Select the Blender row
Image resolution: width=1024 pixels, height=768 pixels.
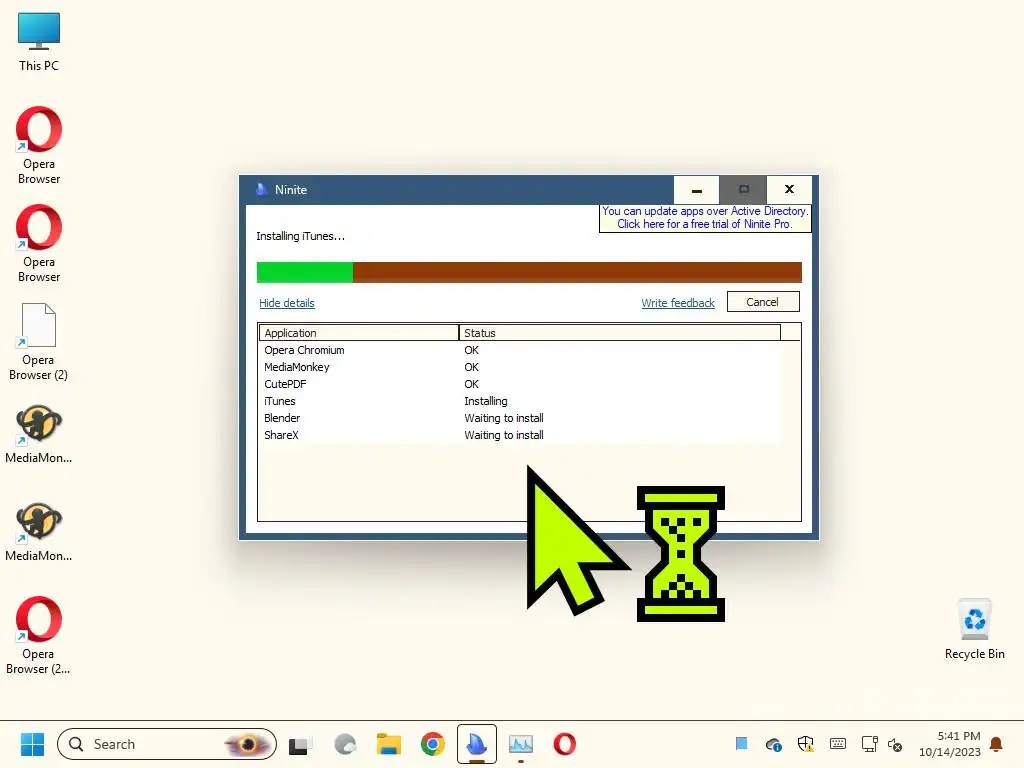[x=519, y=418]
